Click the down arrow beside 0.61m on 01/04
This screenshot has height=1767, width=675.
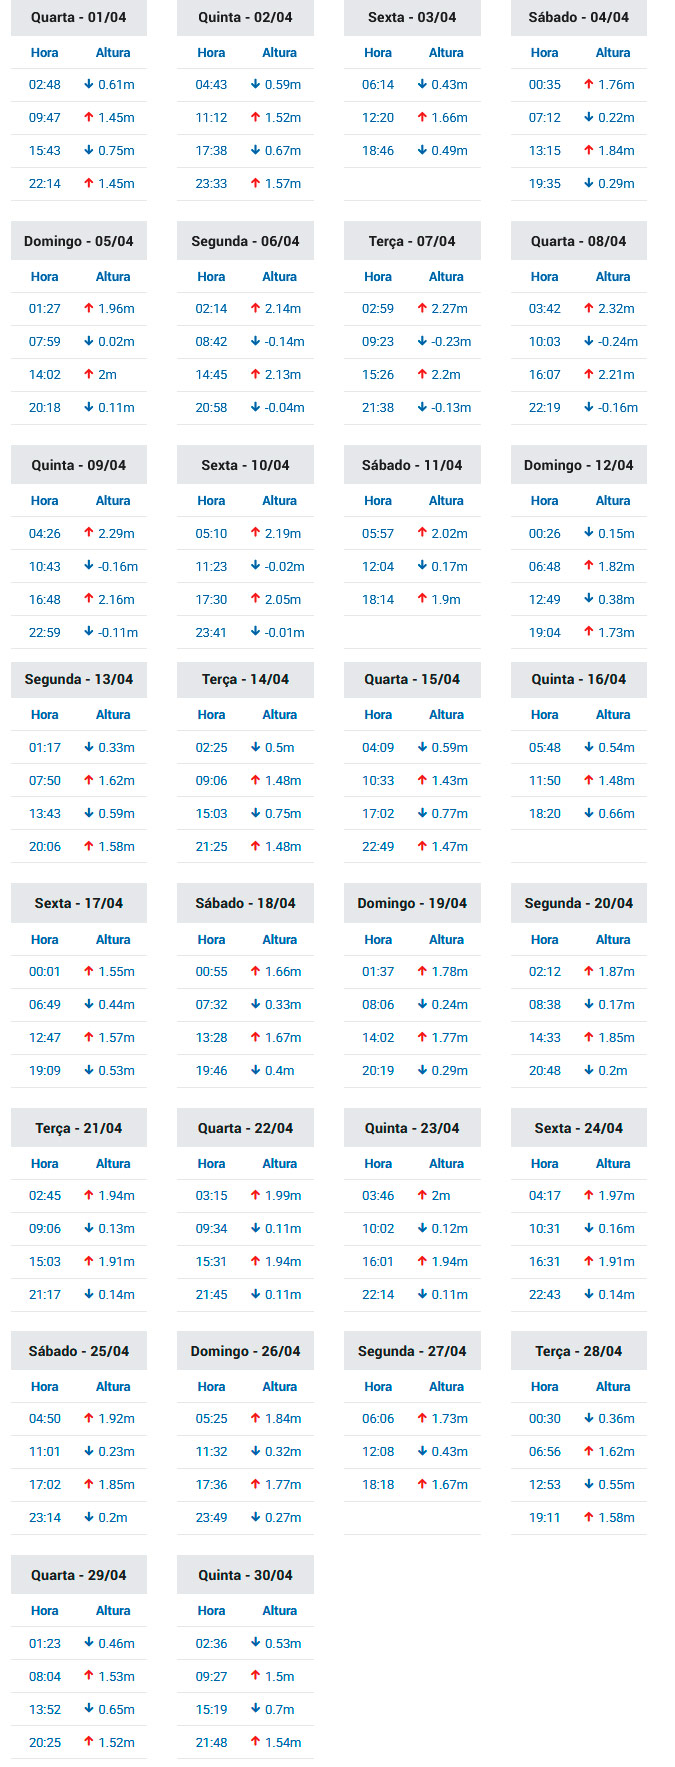pyautogui.click(x=89, y=85)
